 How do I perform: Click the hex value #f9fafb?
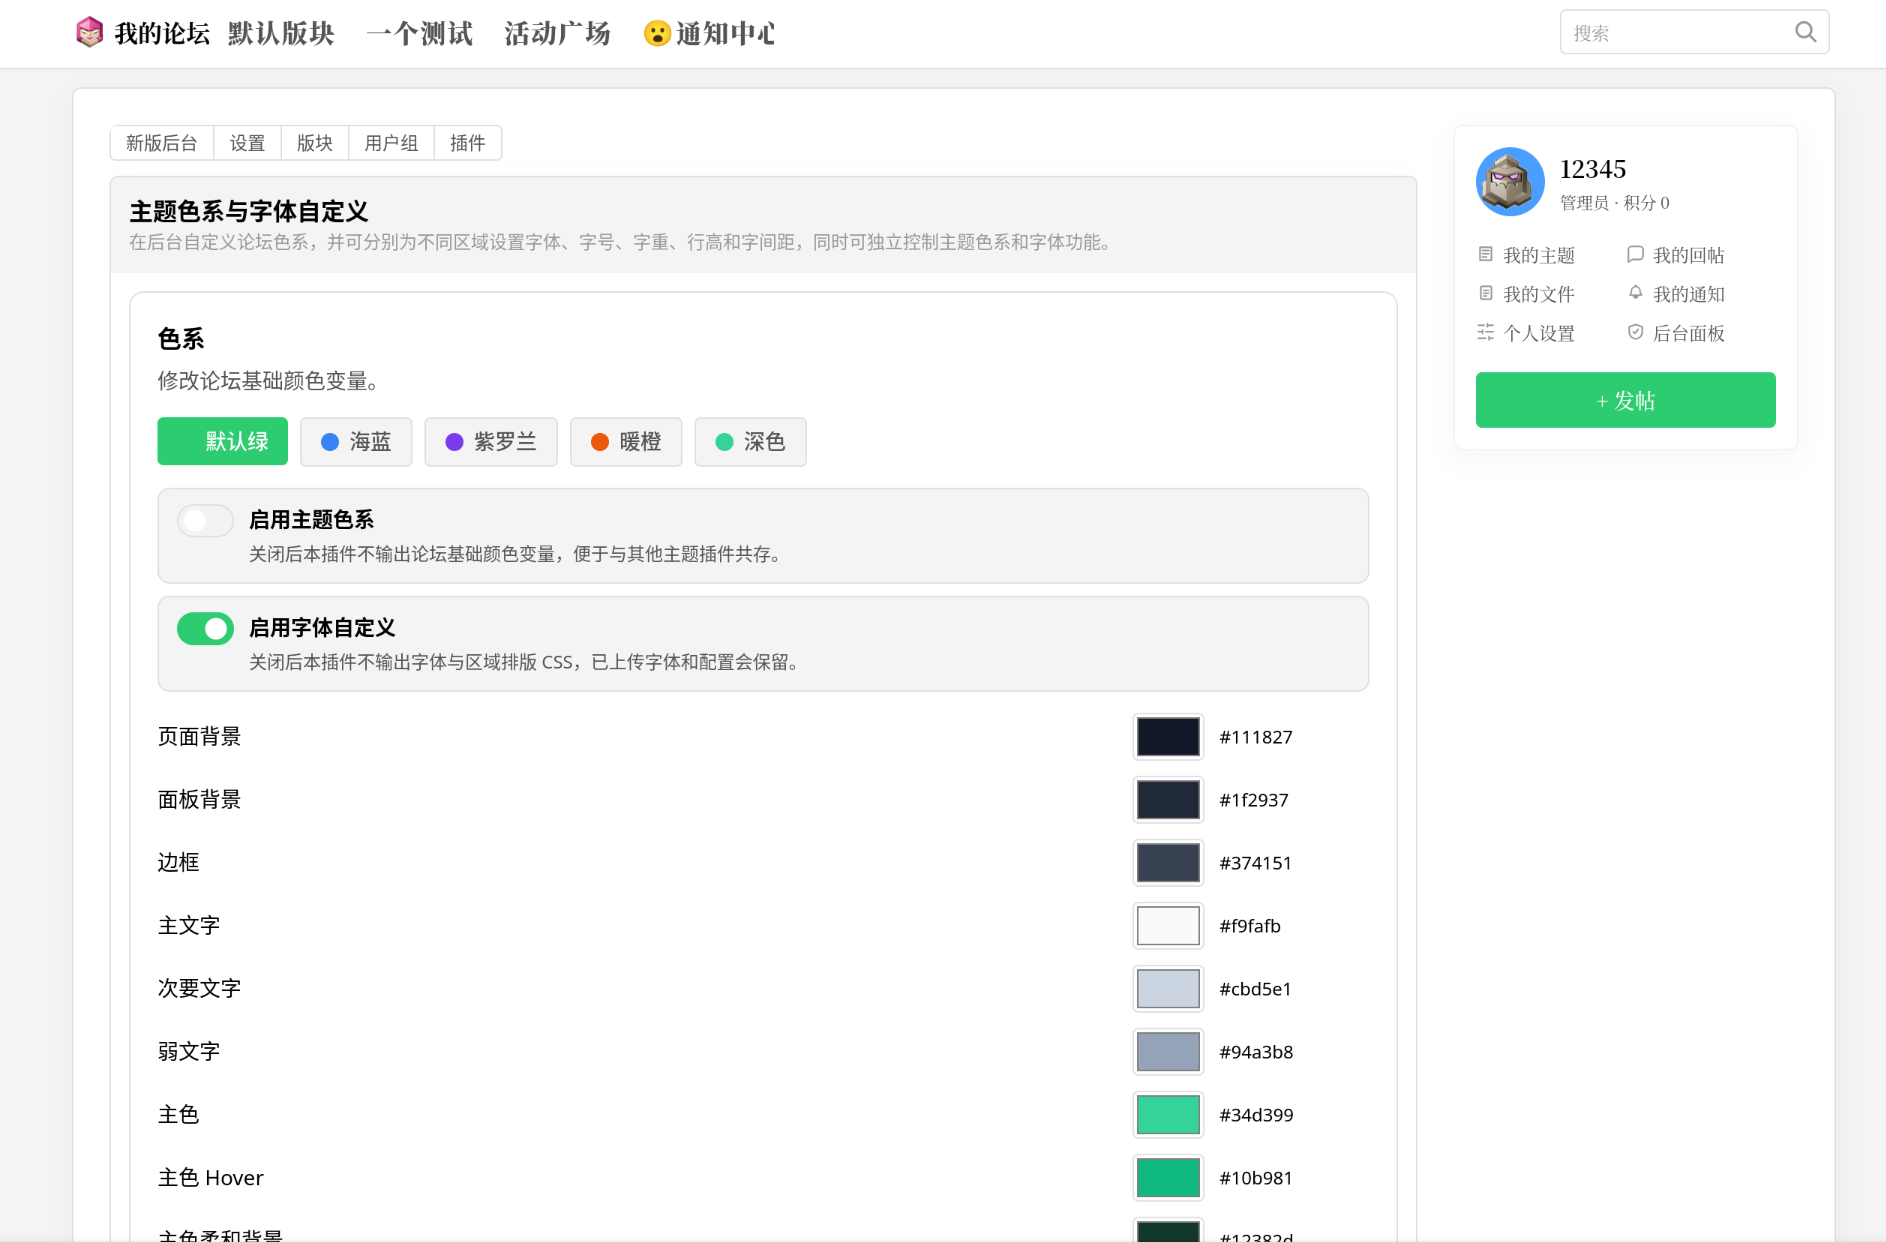[x=1250, y=926]
